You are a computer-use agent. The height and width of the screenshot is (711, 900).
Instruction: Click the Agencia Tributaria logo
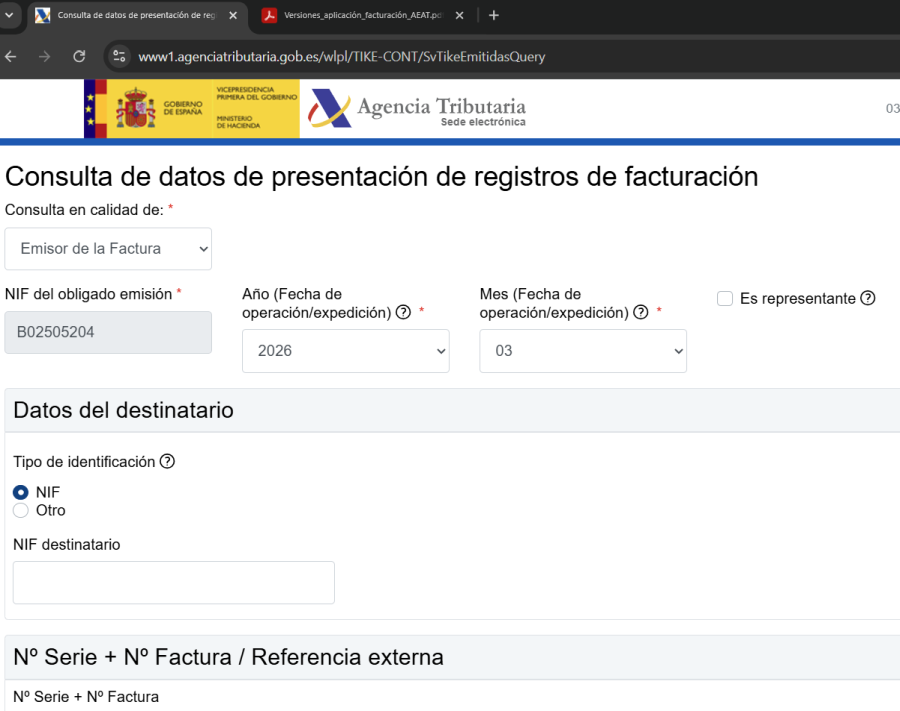pyautogui.click(x=417, y=109)
